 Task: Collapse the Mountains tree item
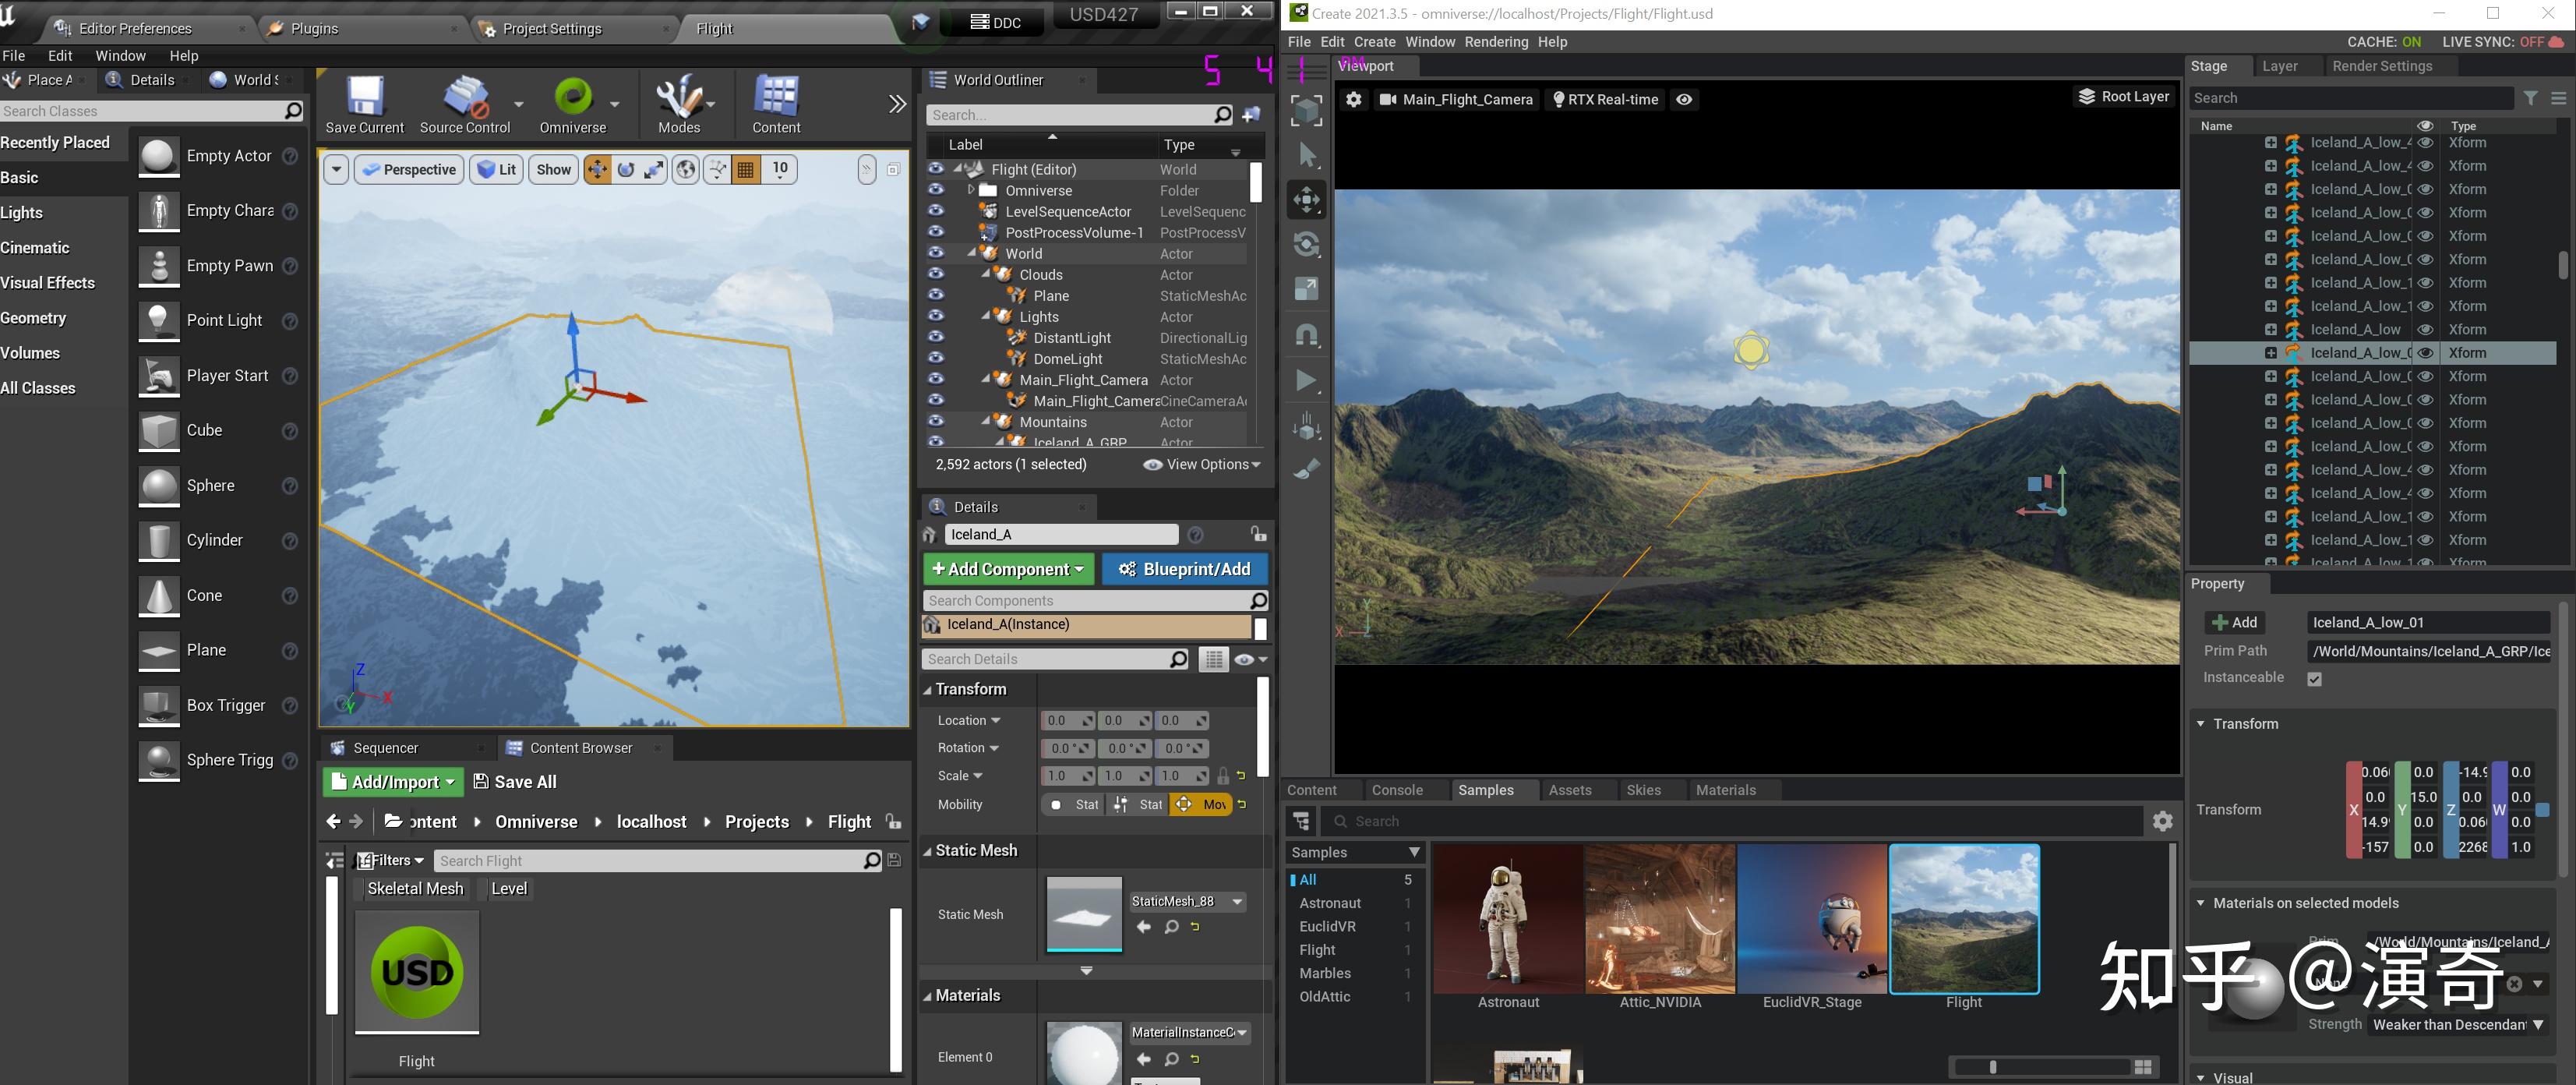[987, 422]
